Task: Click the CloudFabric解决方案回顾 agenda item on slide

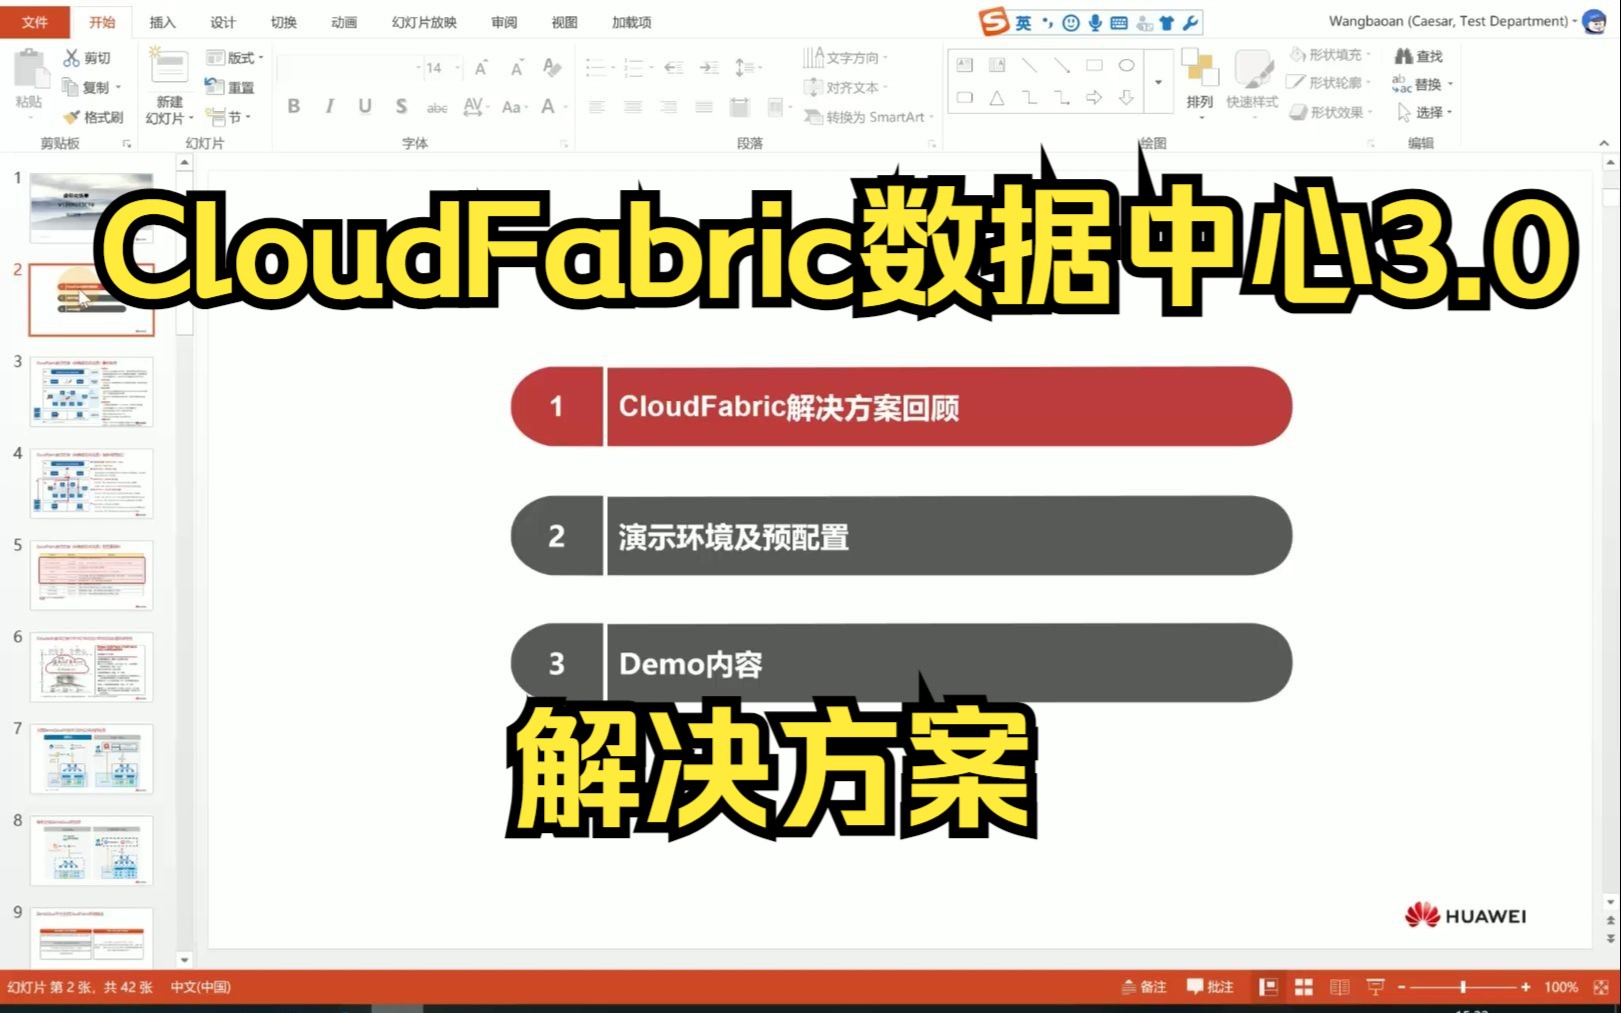Action: (x=901, y=407)
